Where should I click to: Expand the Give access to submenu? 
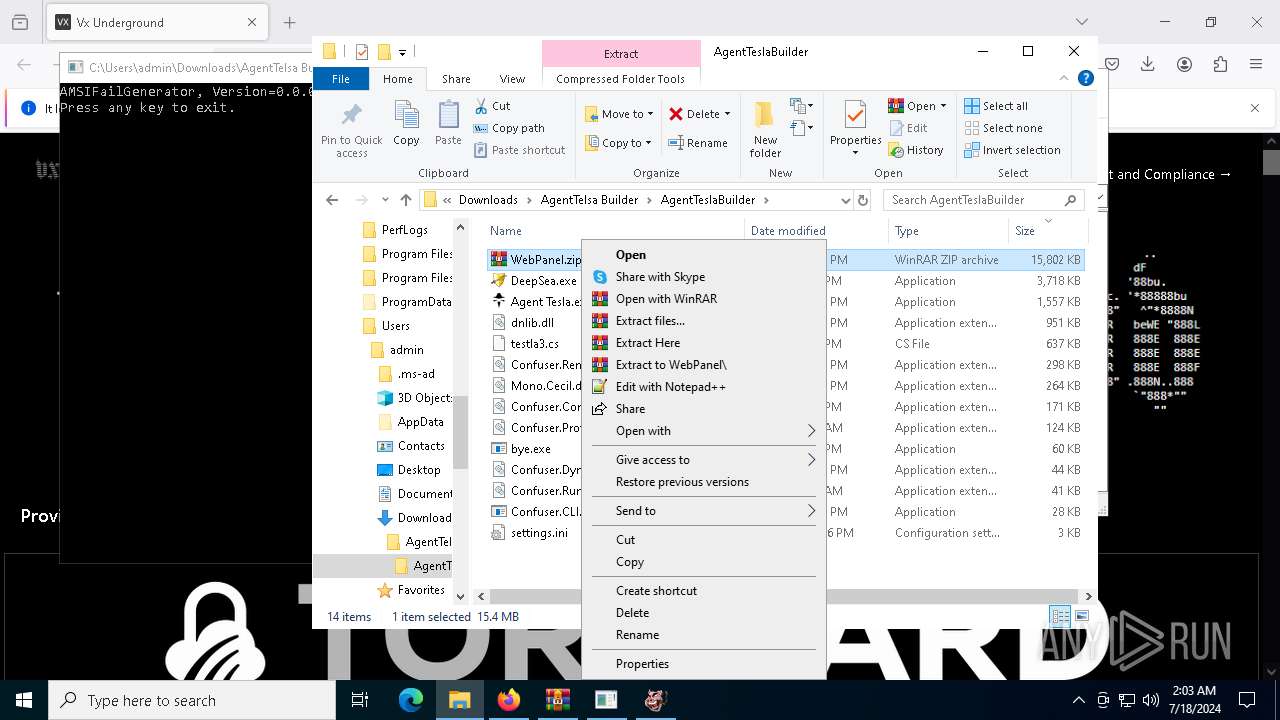pos(704,460)
